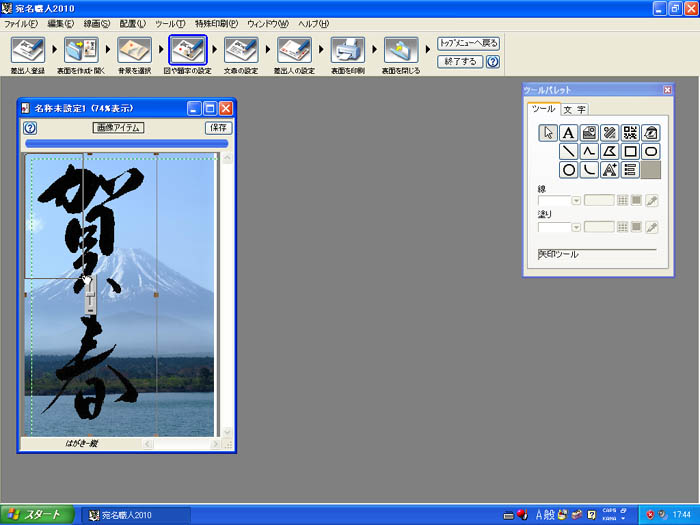This screenshot has width=700, height=525.
Task: Select the QR code tool
Action: 630,133
